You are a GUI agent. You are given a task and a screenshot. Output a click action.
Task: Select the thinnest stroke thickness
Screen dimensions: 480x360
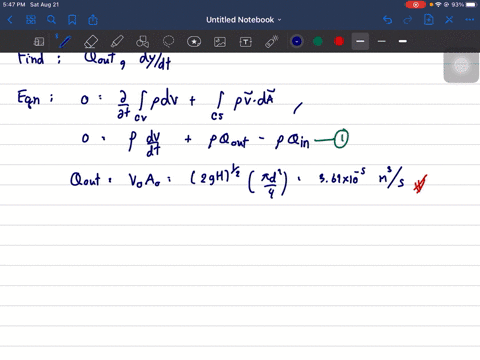(x=382, y=41)
